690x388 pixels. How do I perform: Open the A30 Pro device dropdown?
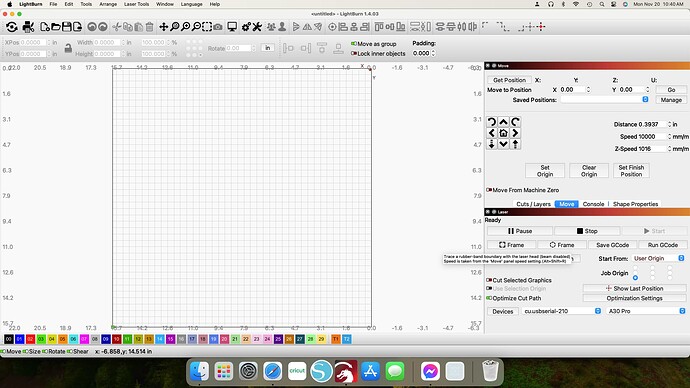(646, 311)
